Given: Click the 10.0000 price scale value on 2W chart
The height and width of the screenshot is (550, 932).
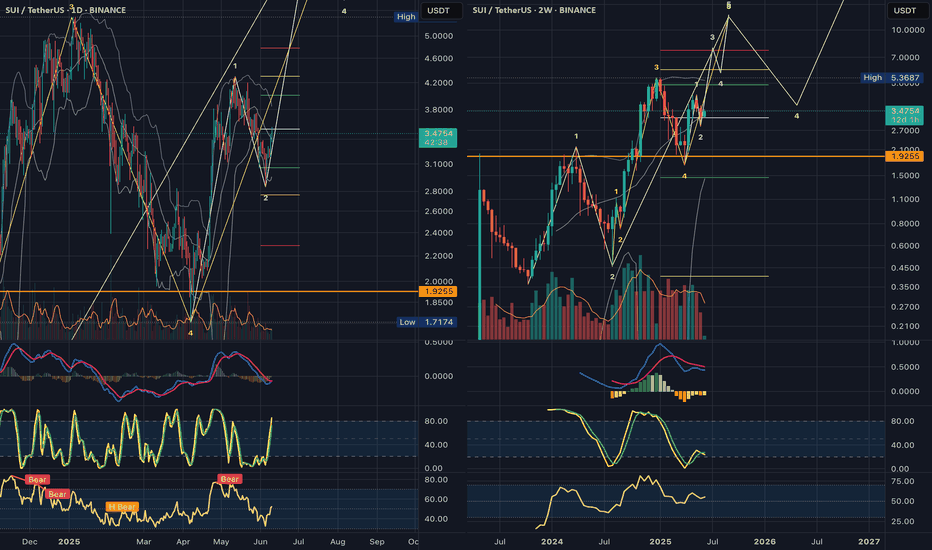Looking at the screenshot, I should pos(907,30).
